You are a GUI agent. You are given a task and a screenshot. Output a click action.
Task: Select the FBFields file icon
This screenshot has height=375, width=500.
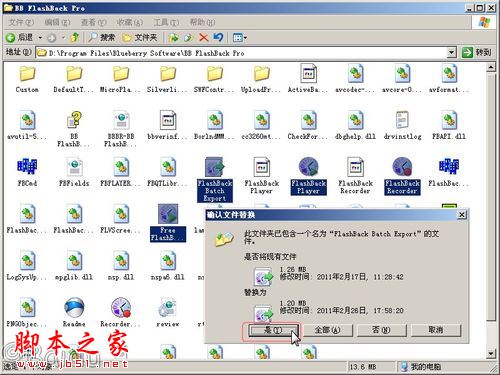point(74,167)
